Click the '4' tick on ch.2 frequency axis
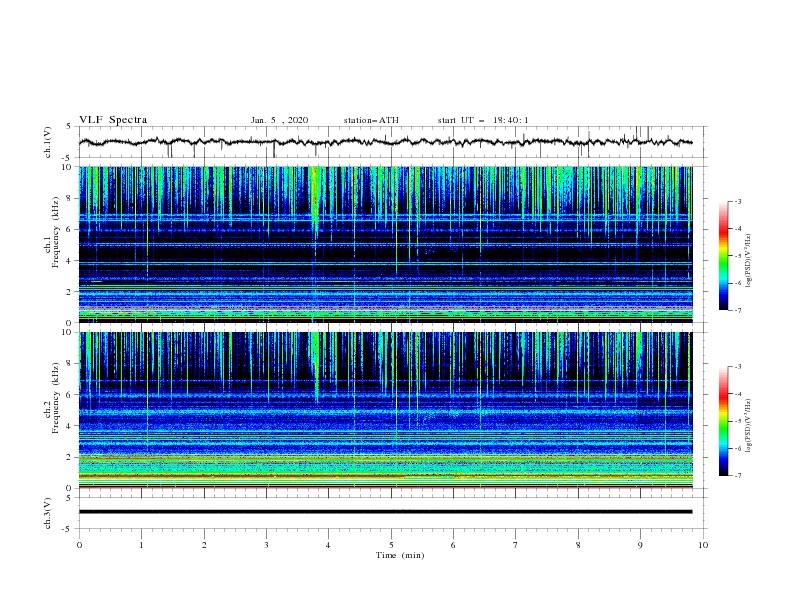 (x=70, y=426)
